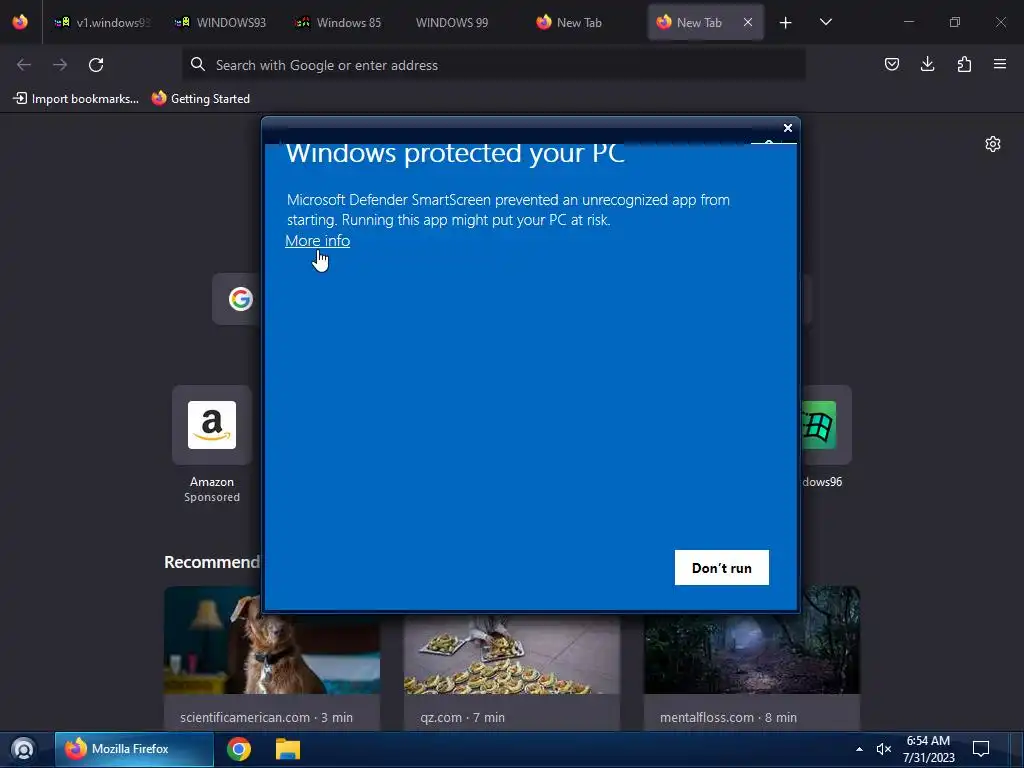Reload the current page
The image size is (1024, 768).
(x=96, y=65)
